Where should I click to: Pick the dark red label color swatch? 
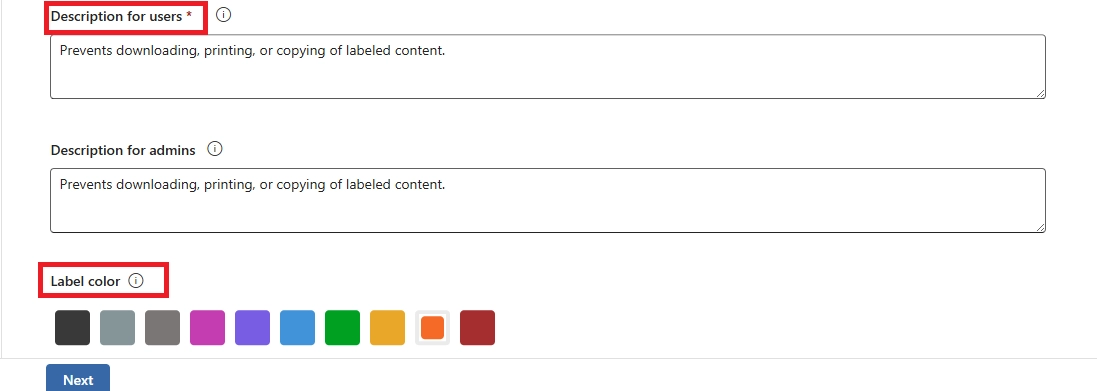coord(477,327)
